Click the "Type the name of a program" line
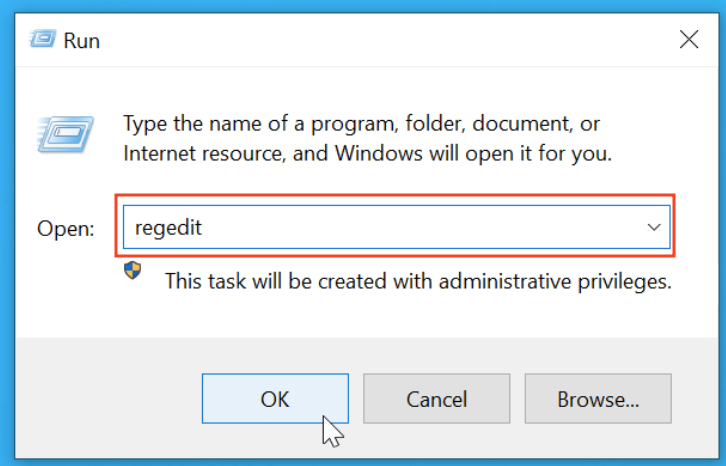Viewport: 726px width, 466px height. [360, 124]
